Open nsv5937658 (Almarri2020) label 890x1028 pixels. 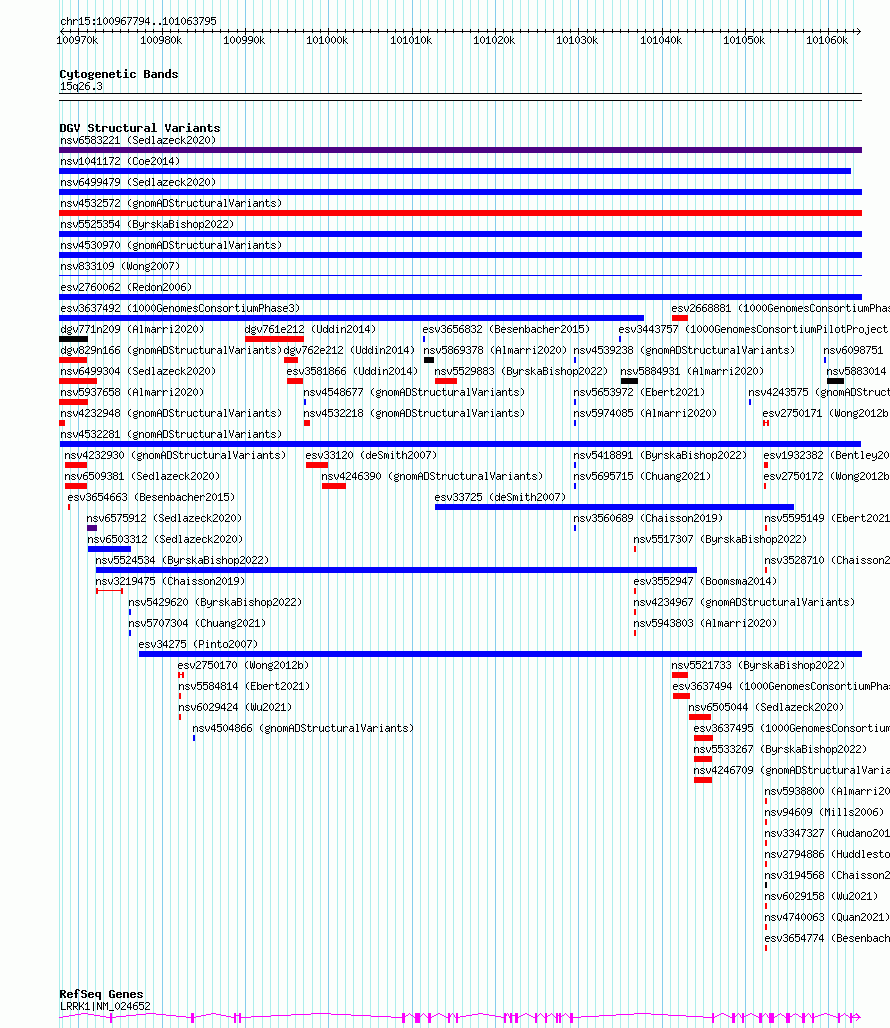132,392
